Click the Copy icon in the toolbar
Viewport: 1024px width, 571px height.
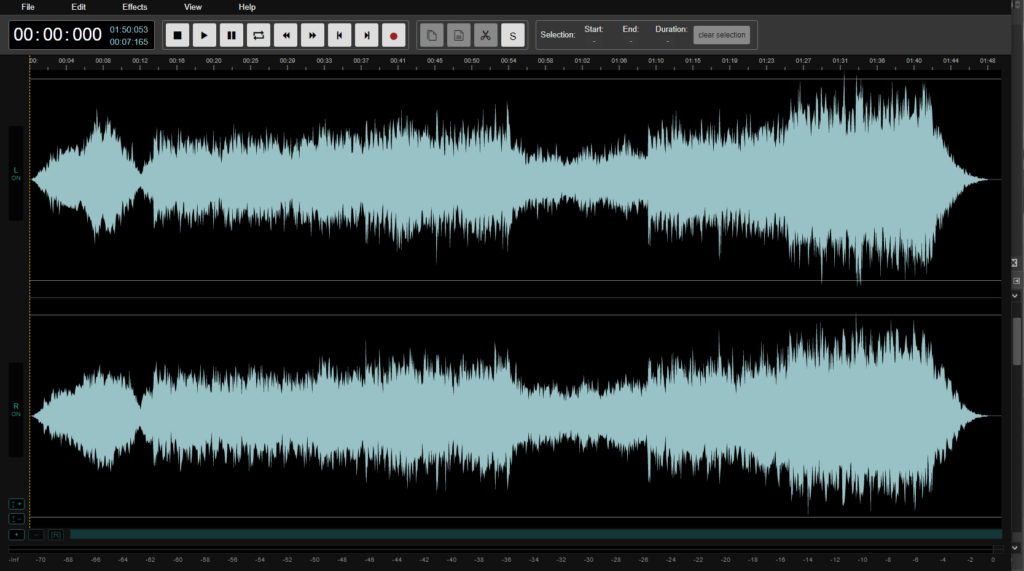431,36
